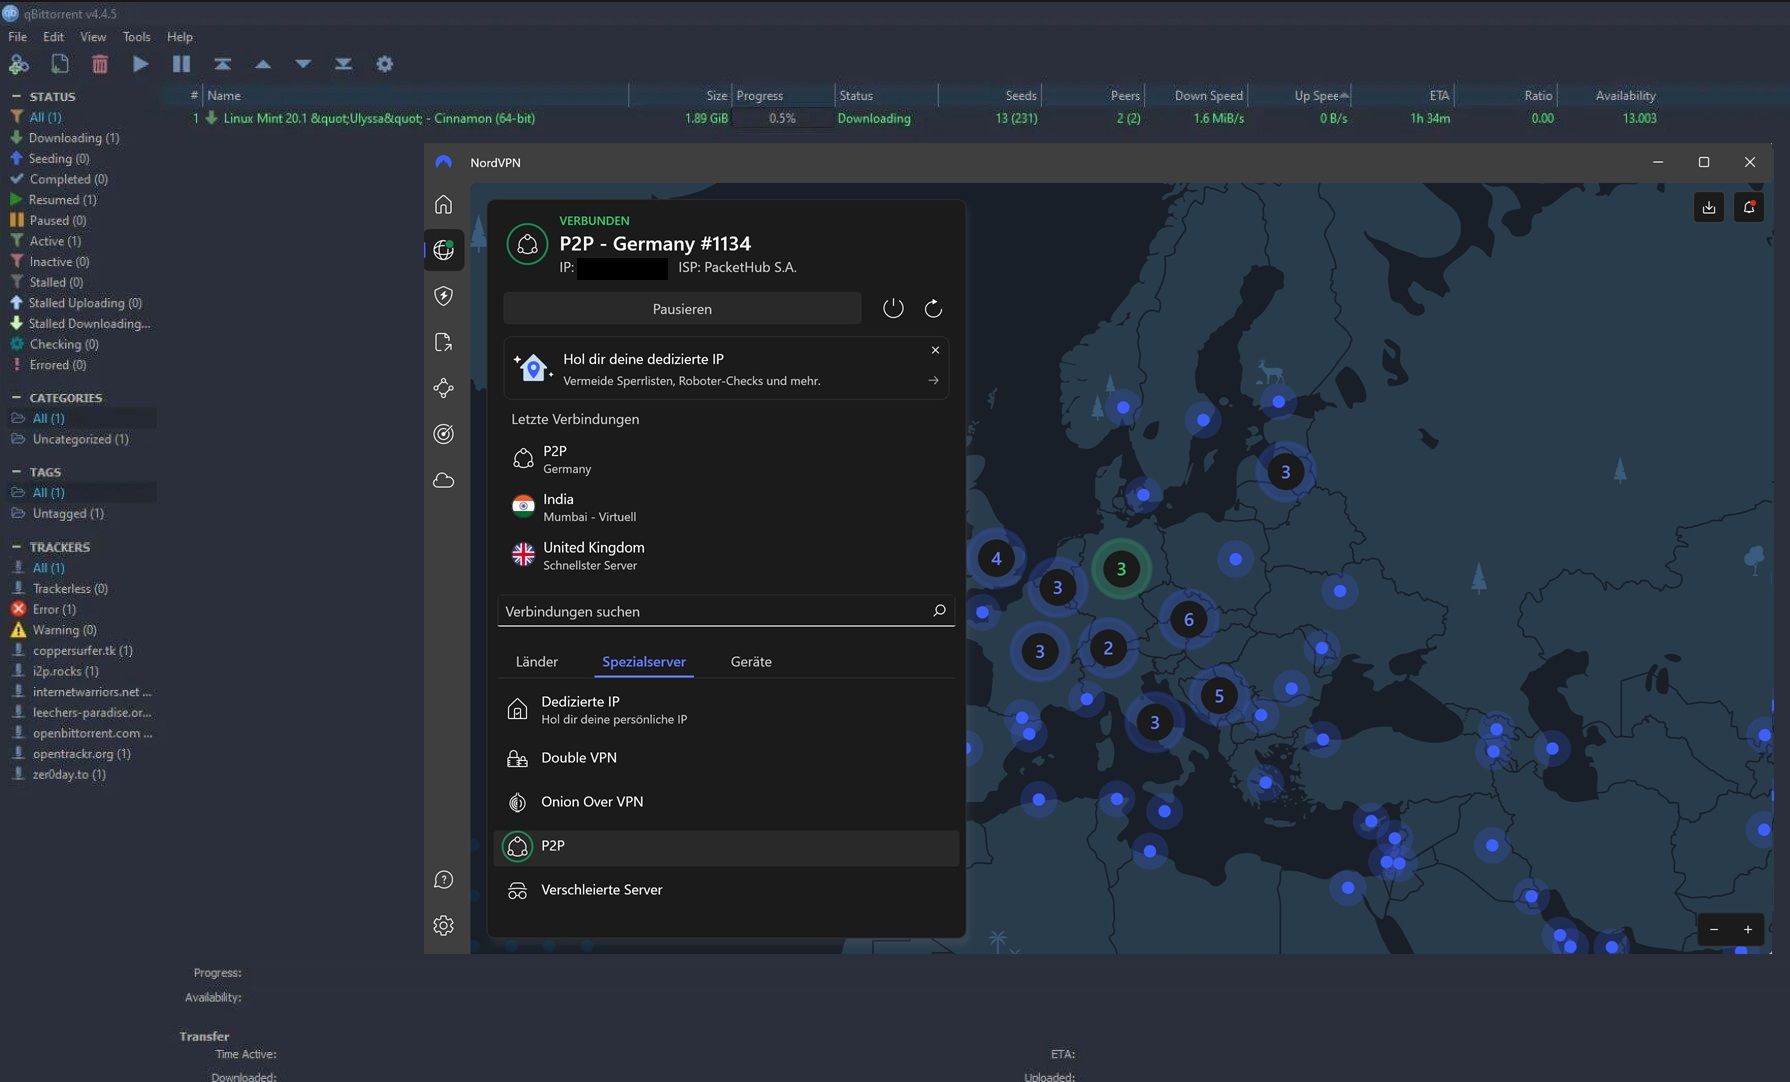The image size is (1790, 1082).
Task: Open the Help menu
Action: [x=180, y=37]
